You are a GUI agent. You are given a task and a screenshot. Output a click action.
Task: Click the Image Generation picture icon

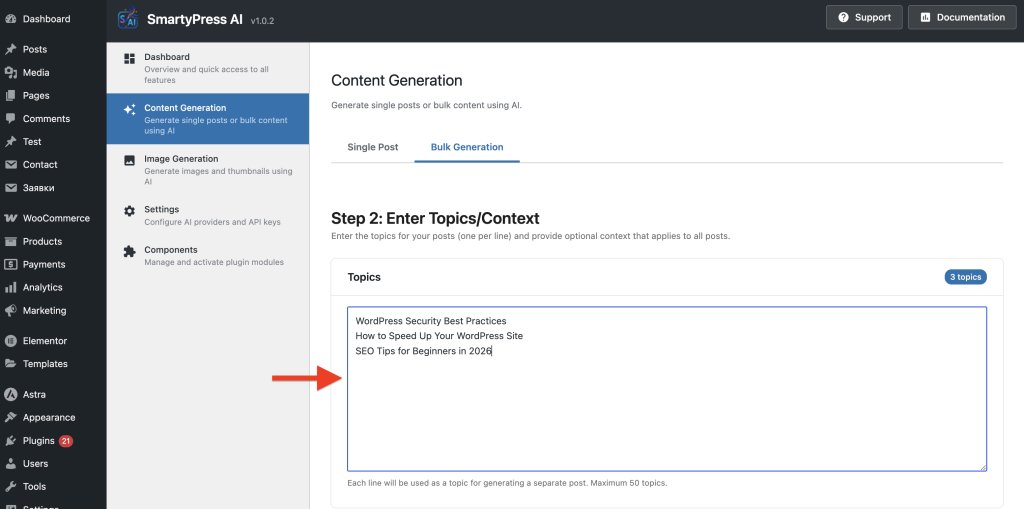tap(129, 160)
